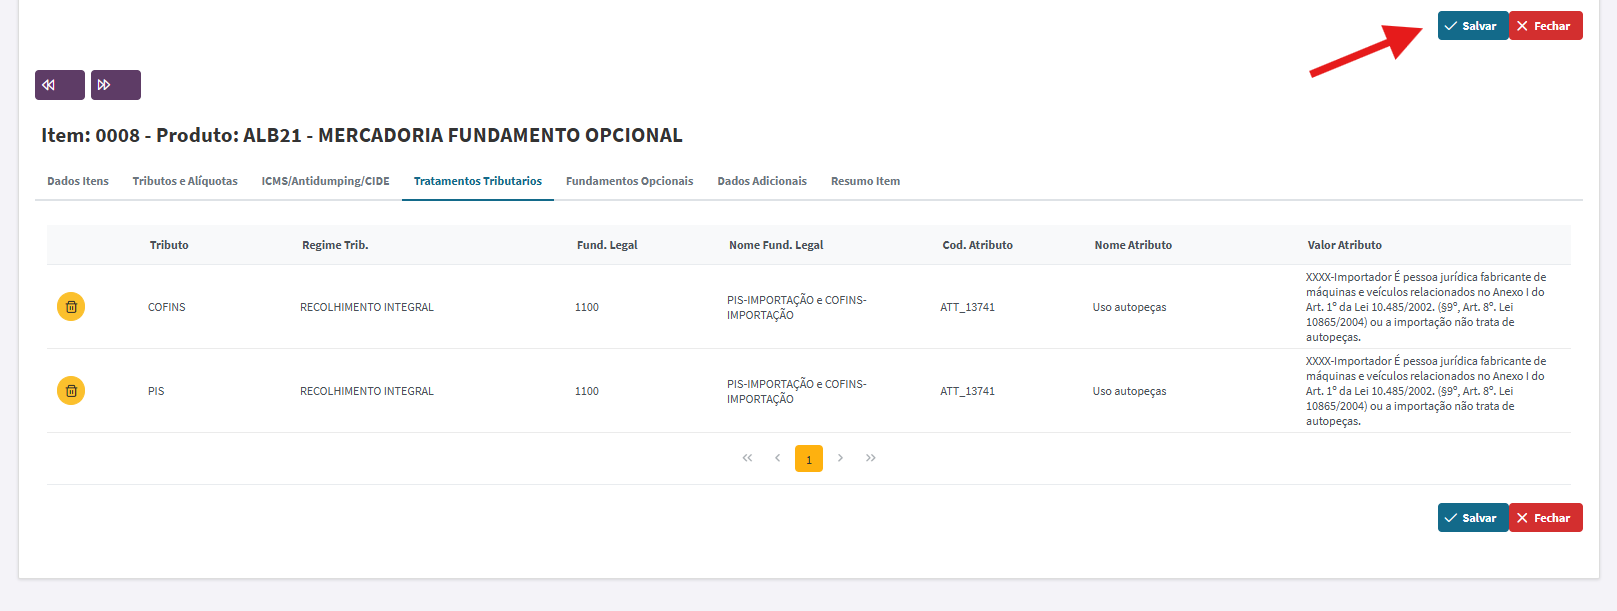This screenshot has width=1617, height=611.
Task: Click Valor Atributo text in COFINS row
Action: (x=1426, y=307)
